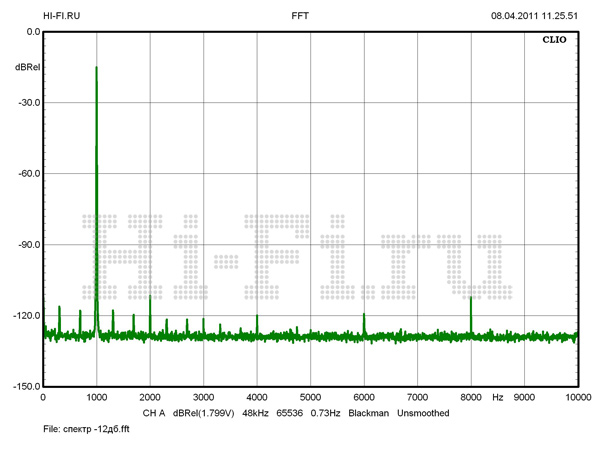This screenshot has height=450, width=600.
Task: Click the spectral peak at 8000 Hz
Action: pyautogui.click(x=471, y=298)
